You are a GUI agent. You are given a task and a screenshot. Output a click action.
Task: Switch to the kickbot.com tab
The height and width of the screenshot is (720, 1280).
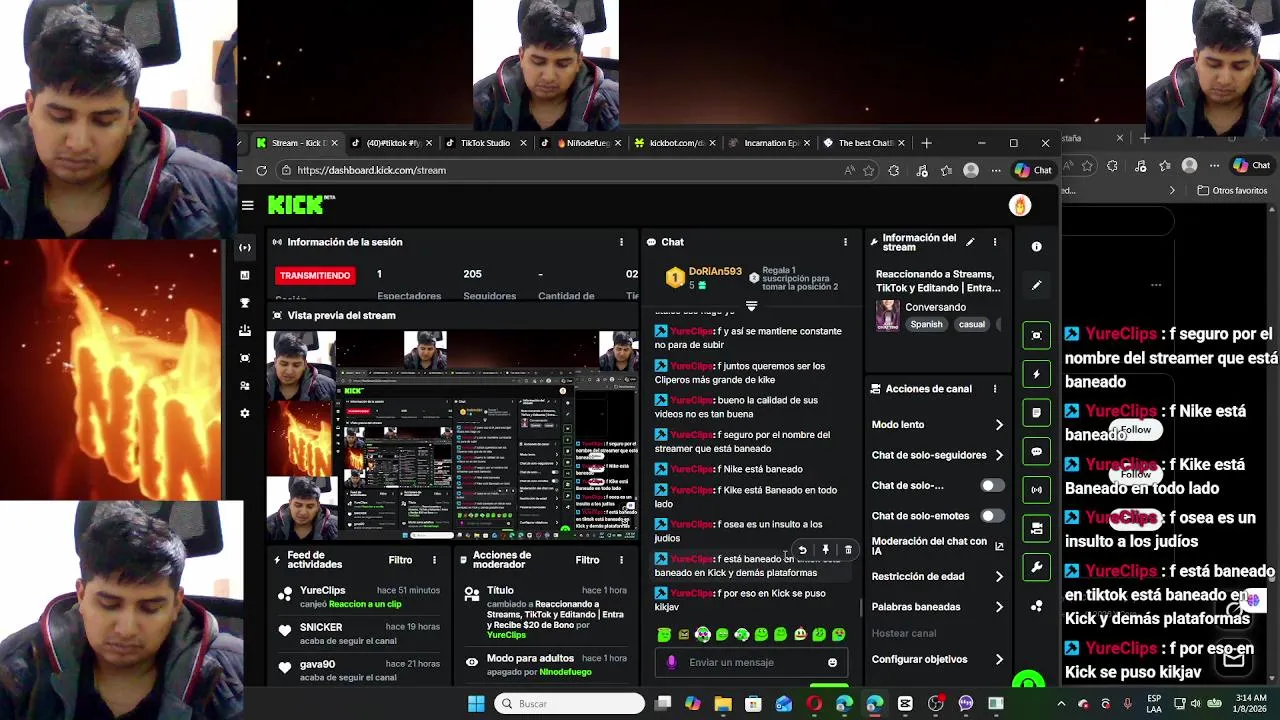click(676, 143)
